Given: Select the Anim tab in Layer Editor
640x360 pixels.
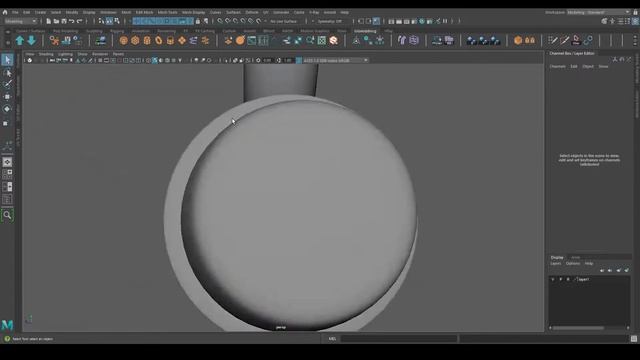Looking at the screenshot, I should click(x=576, y=258).
